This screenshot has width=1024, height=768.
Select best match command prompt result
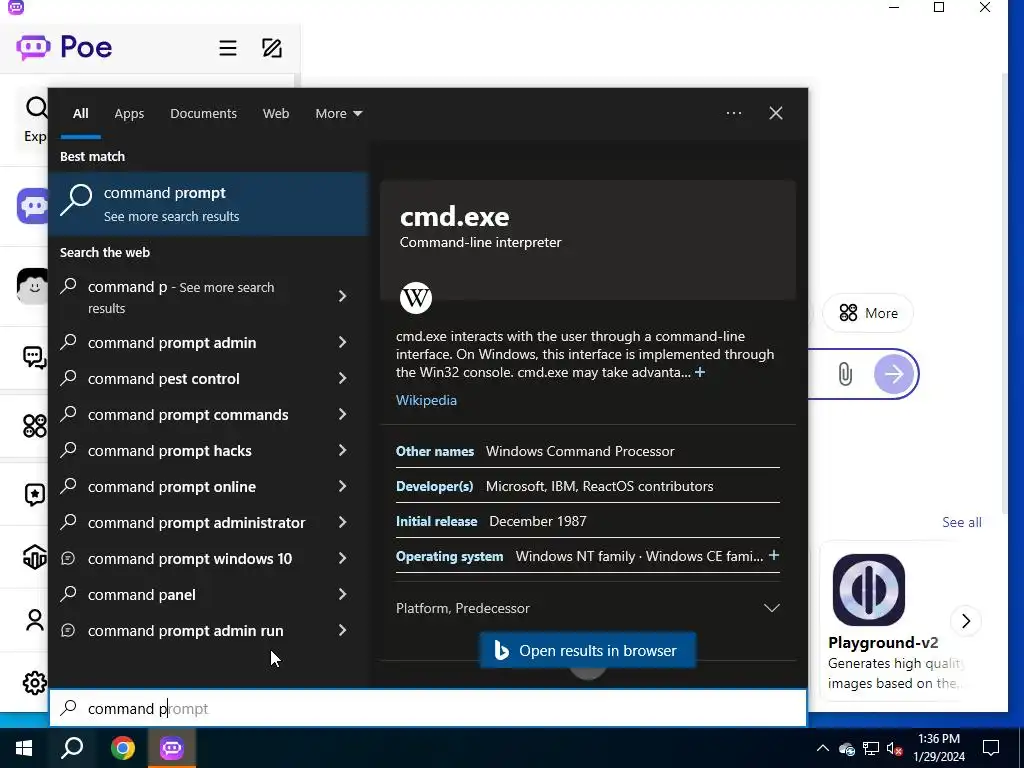tap(209, 204)
